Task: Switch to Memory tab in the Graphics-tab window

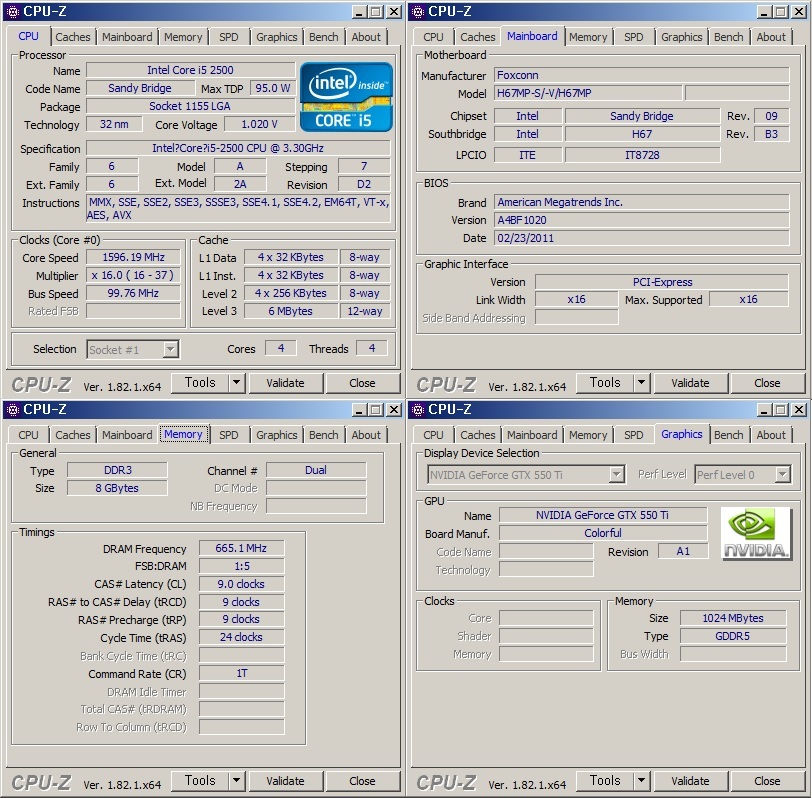Action: click(x=588, y=435)
